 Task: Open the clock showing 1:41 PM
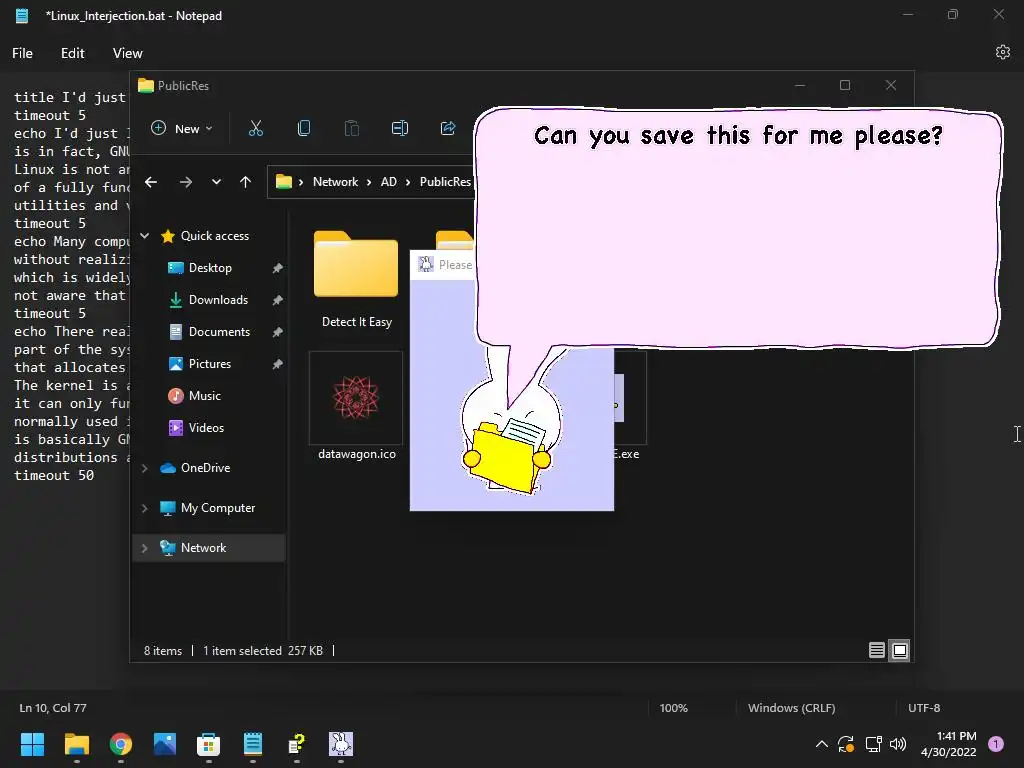tap(948, 744)
